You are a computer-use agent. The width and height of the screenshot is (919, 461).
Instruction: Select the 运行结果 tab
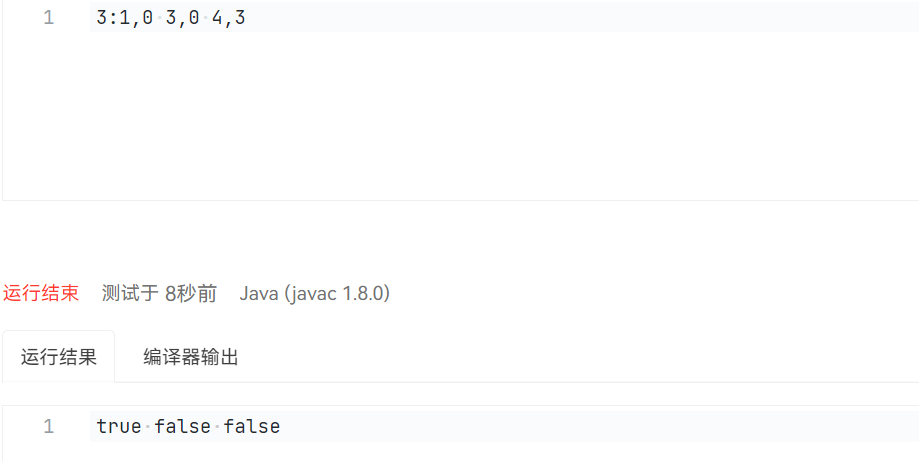click(x=59, y=357)
